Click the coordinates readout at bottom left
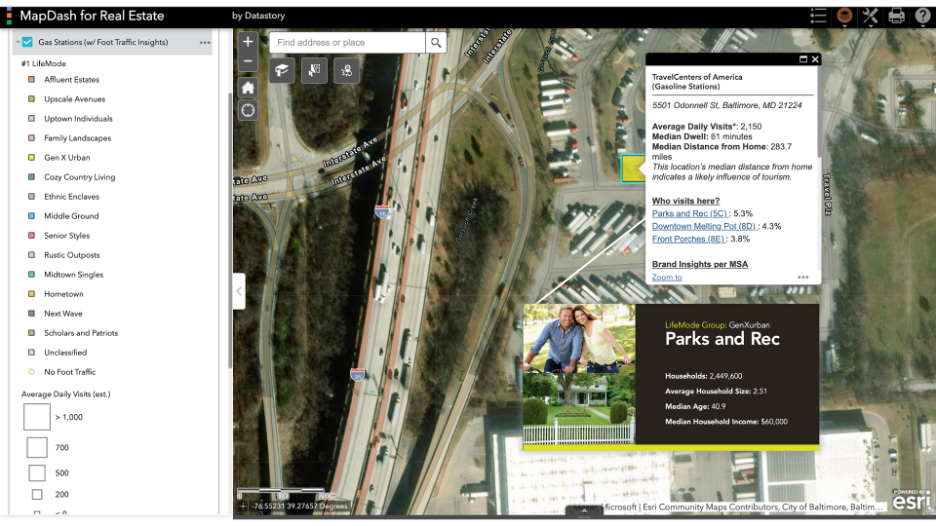 [299, 506]
